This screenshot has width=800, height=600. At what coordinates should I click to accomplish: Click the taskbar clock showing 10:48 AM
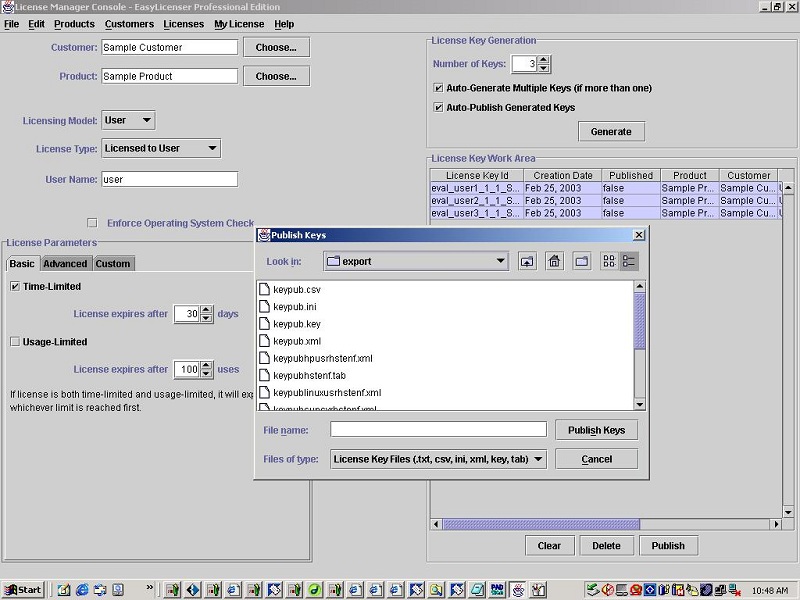(770, 590)
